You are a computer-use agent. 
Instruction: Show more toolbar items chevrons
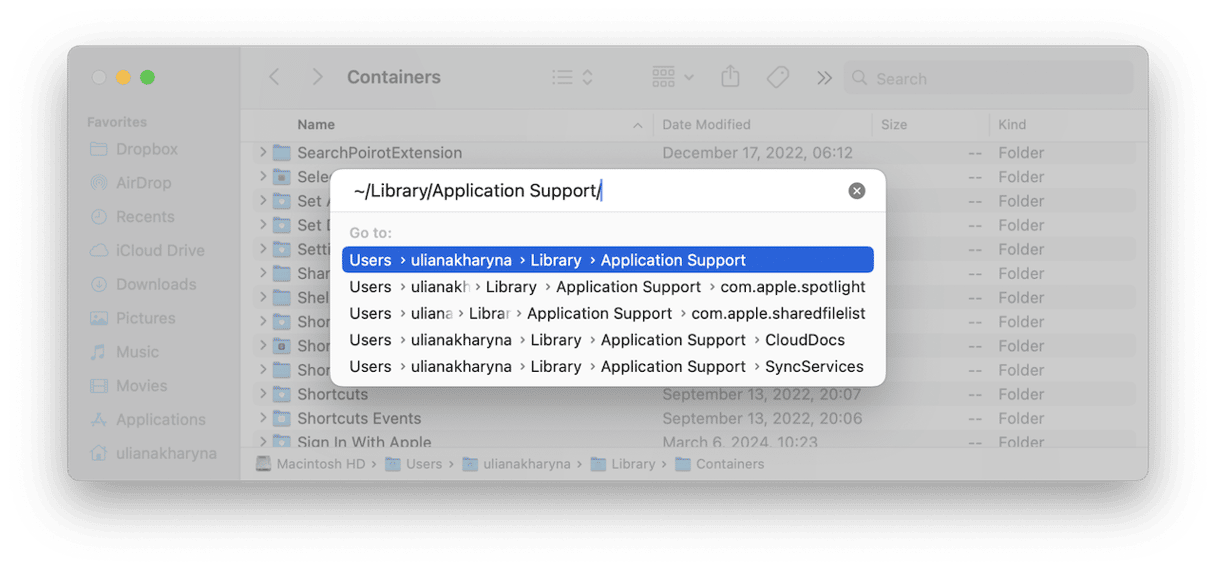[824, 78]
